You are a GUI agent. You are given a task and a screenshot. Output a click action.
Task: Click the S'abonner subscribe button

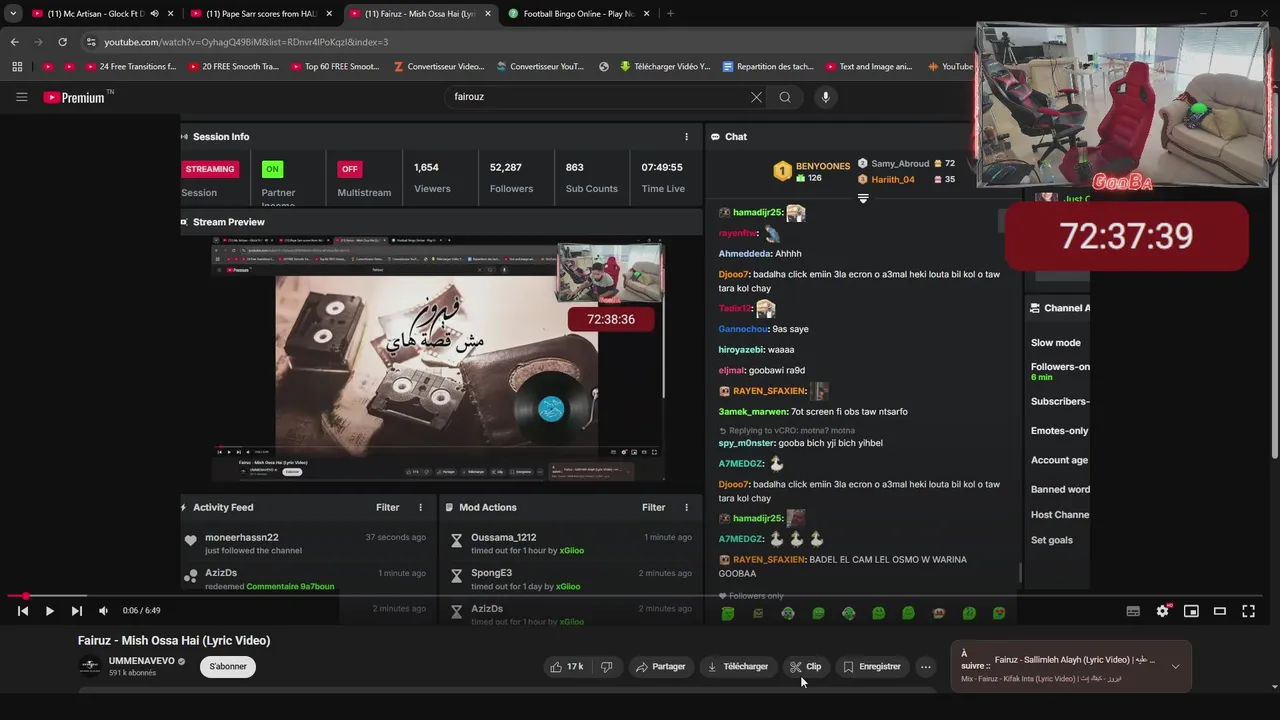point(228,667)
